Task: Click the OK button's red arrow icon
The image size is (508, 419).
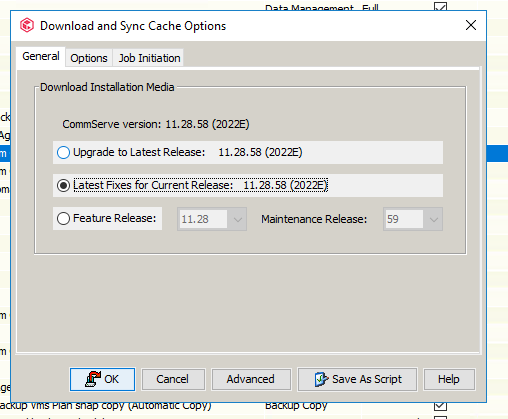Action: [x=93, y=379]
